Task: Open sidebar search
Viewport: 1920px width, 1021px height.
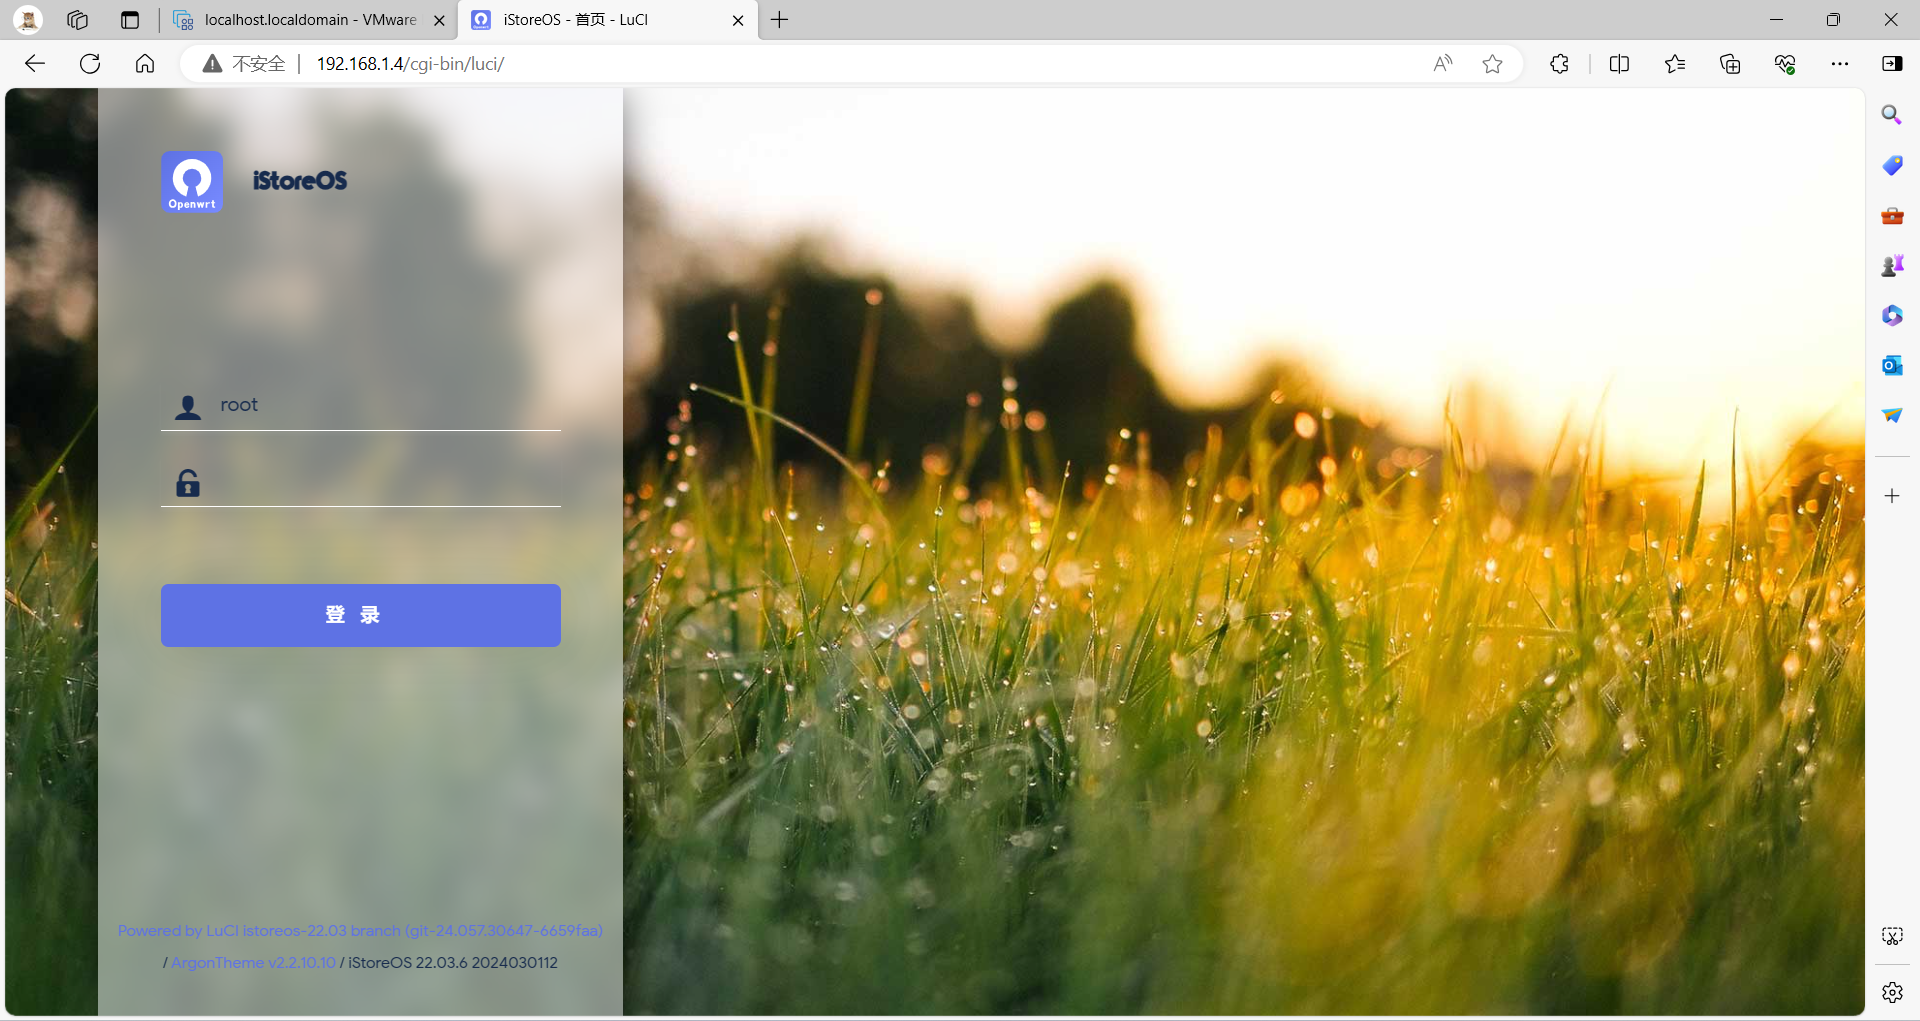Action: coord(1892,115)
